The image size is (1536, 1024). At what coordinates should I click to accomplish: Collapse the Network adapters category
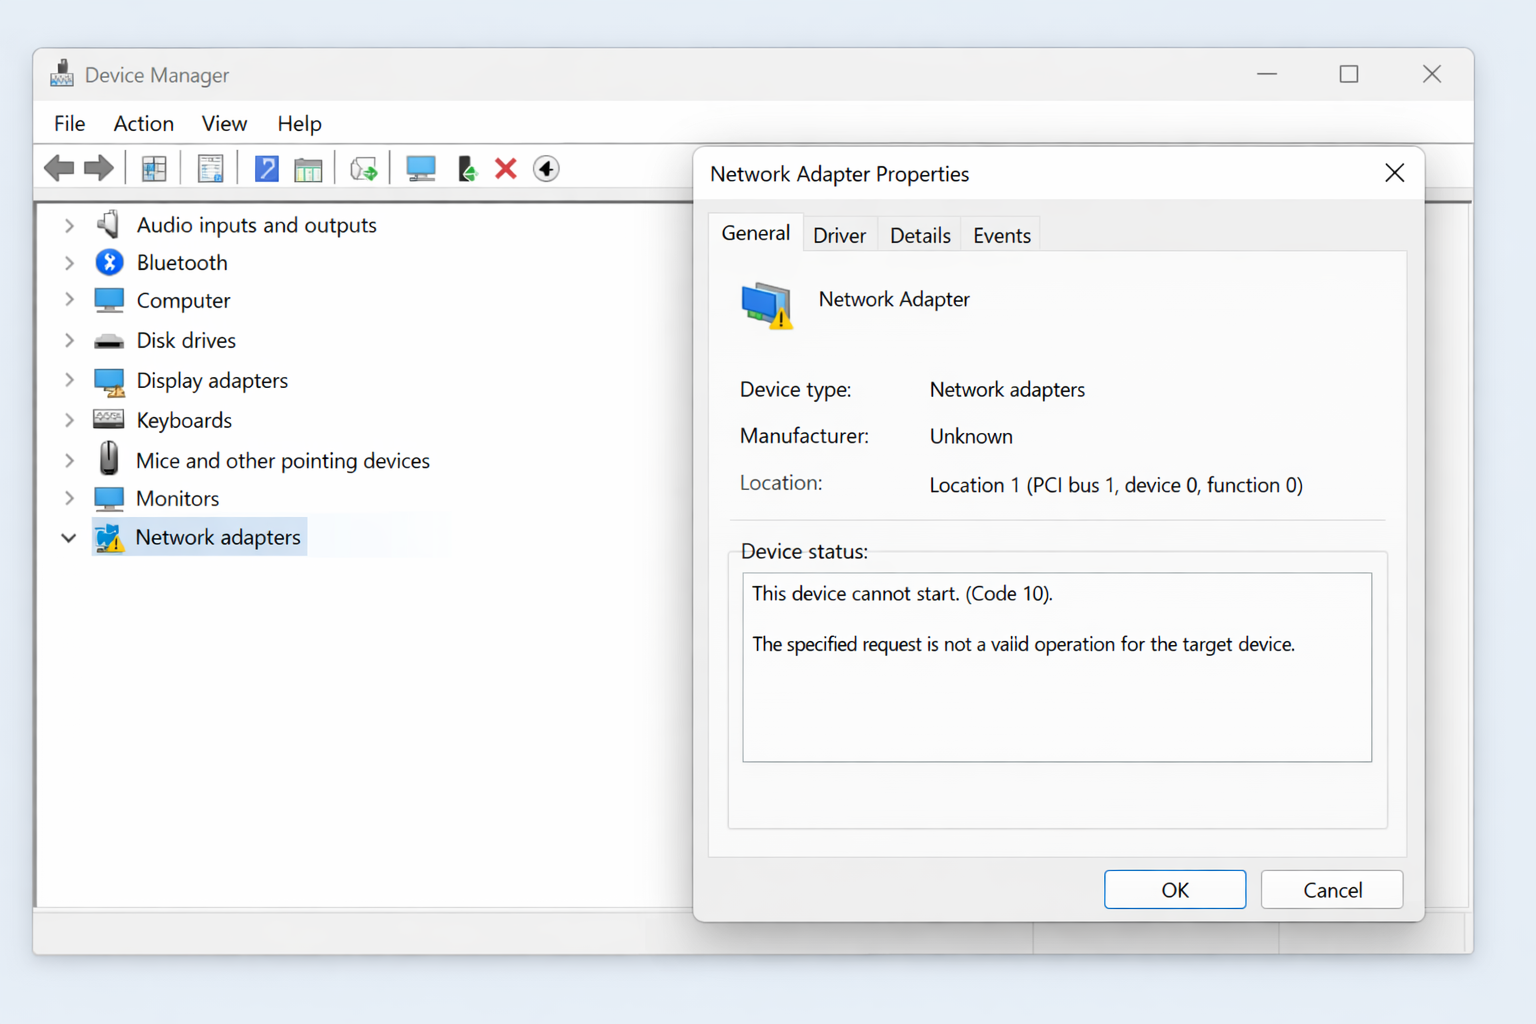pyautogui.click(x=68, y=537)
